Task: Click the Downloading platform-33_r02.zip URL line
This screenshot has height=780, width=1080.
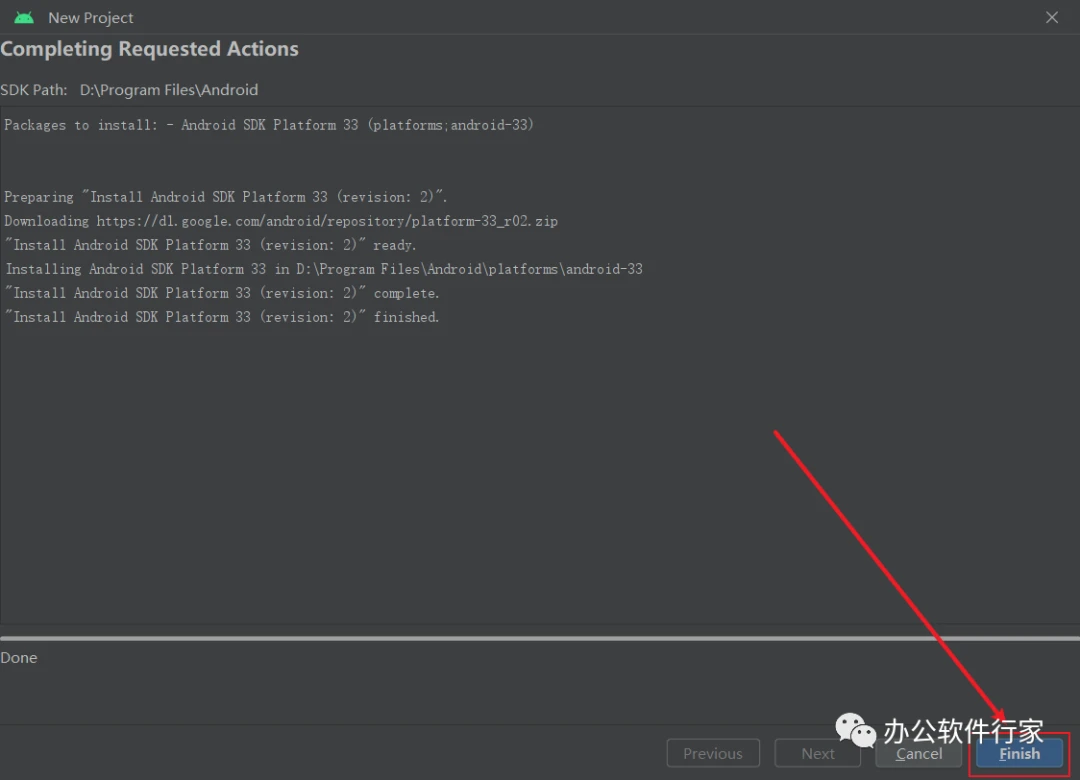Action: (281, 221)
